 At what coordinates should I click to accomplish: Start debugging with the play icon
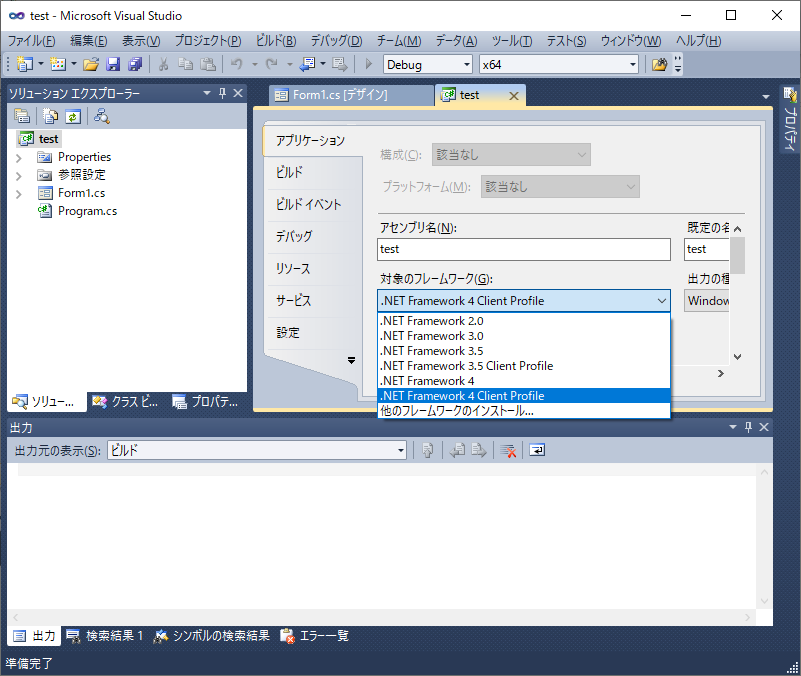coord(368,64)
